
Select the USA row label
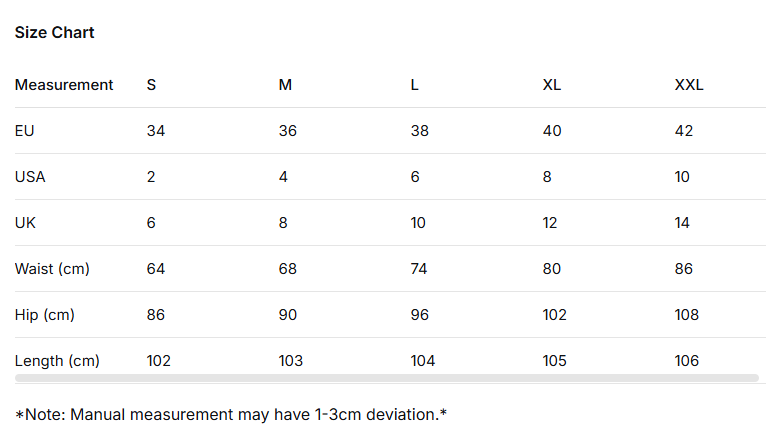tap(30, 177)
